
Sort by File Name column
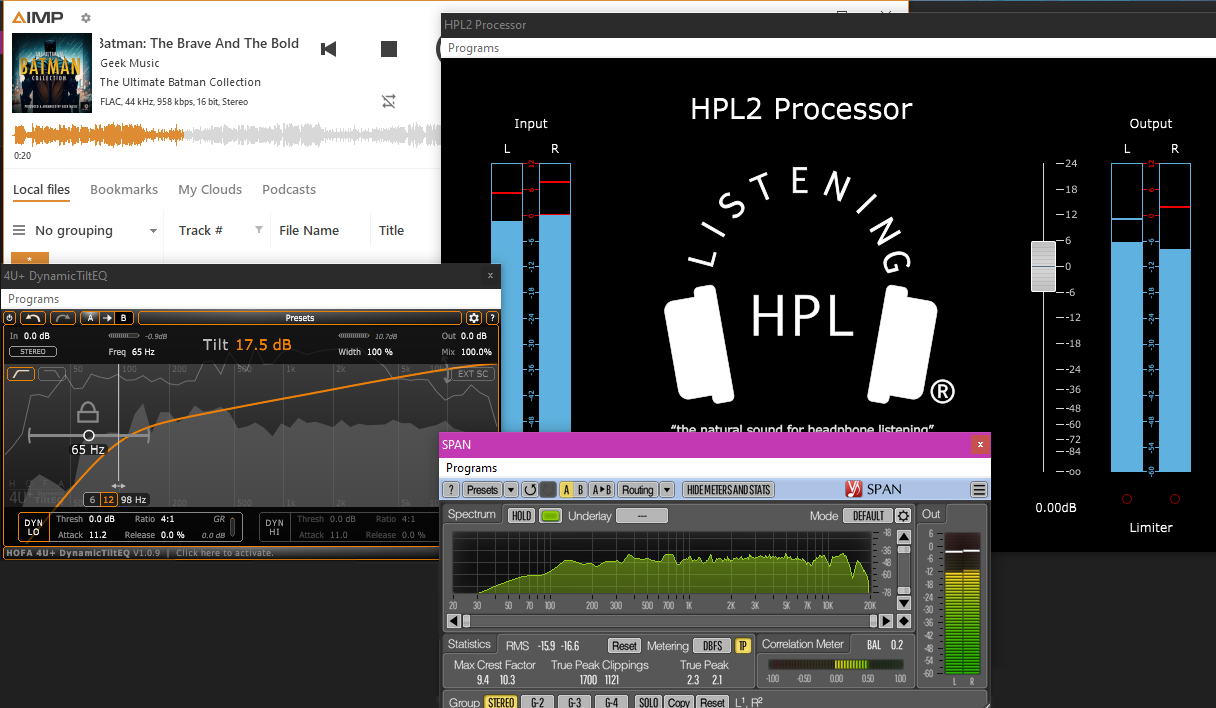(309, 230)
